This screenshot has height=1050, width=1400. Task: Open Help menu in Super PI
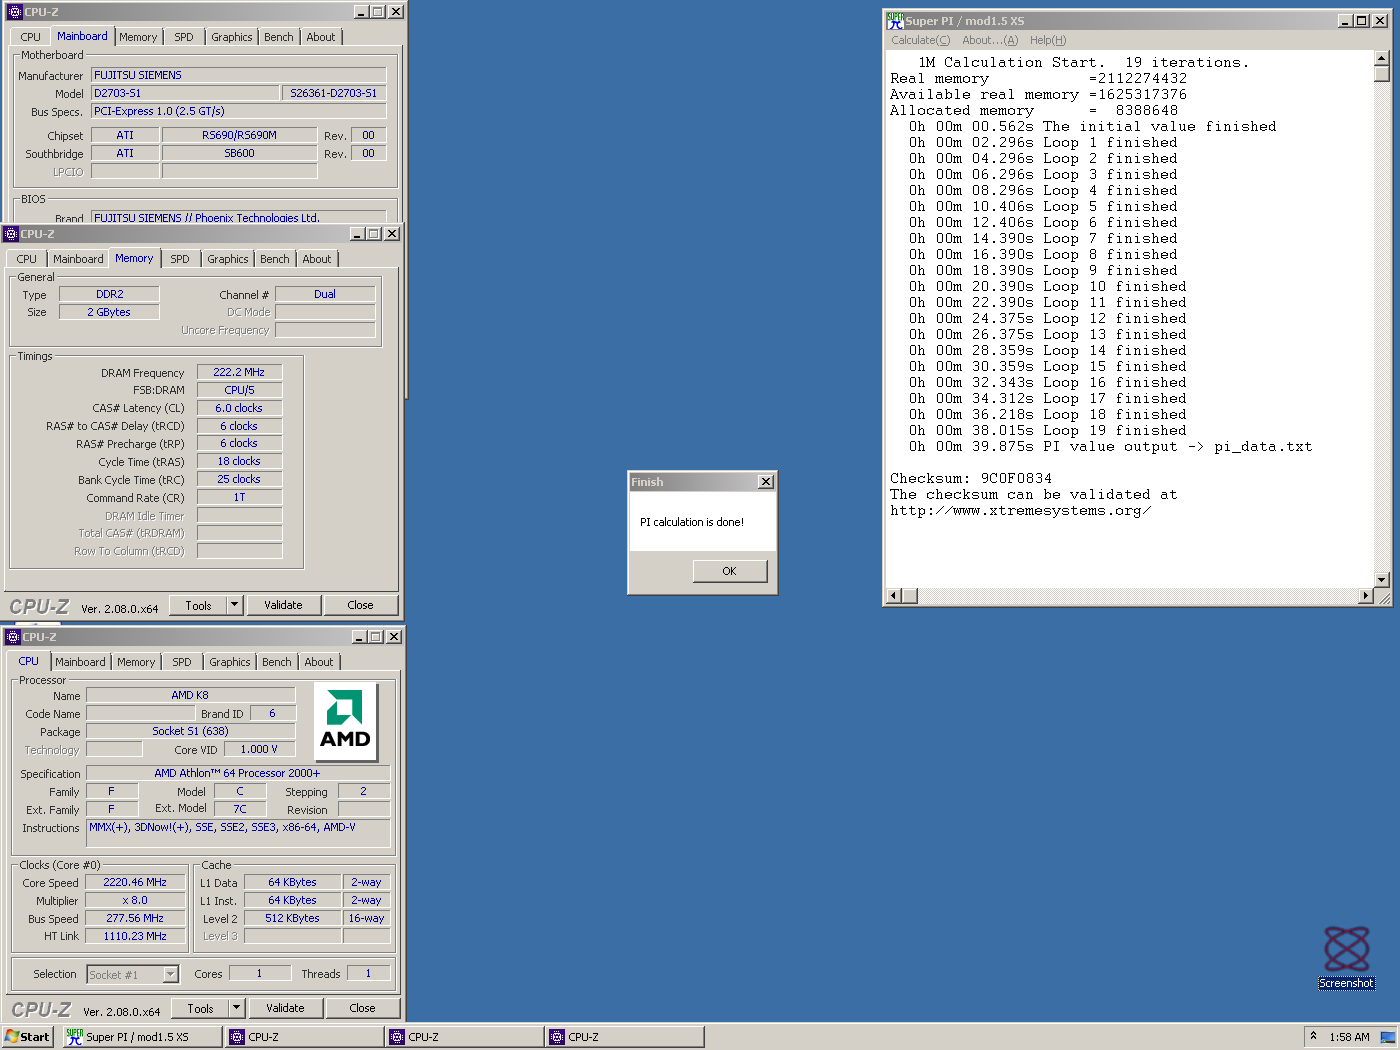(x=1048, y=40)
